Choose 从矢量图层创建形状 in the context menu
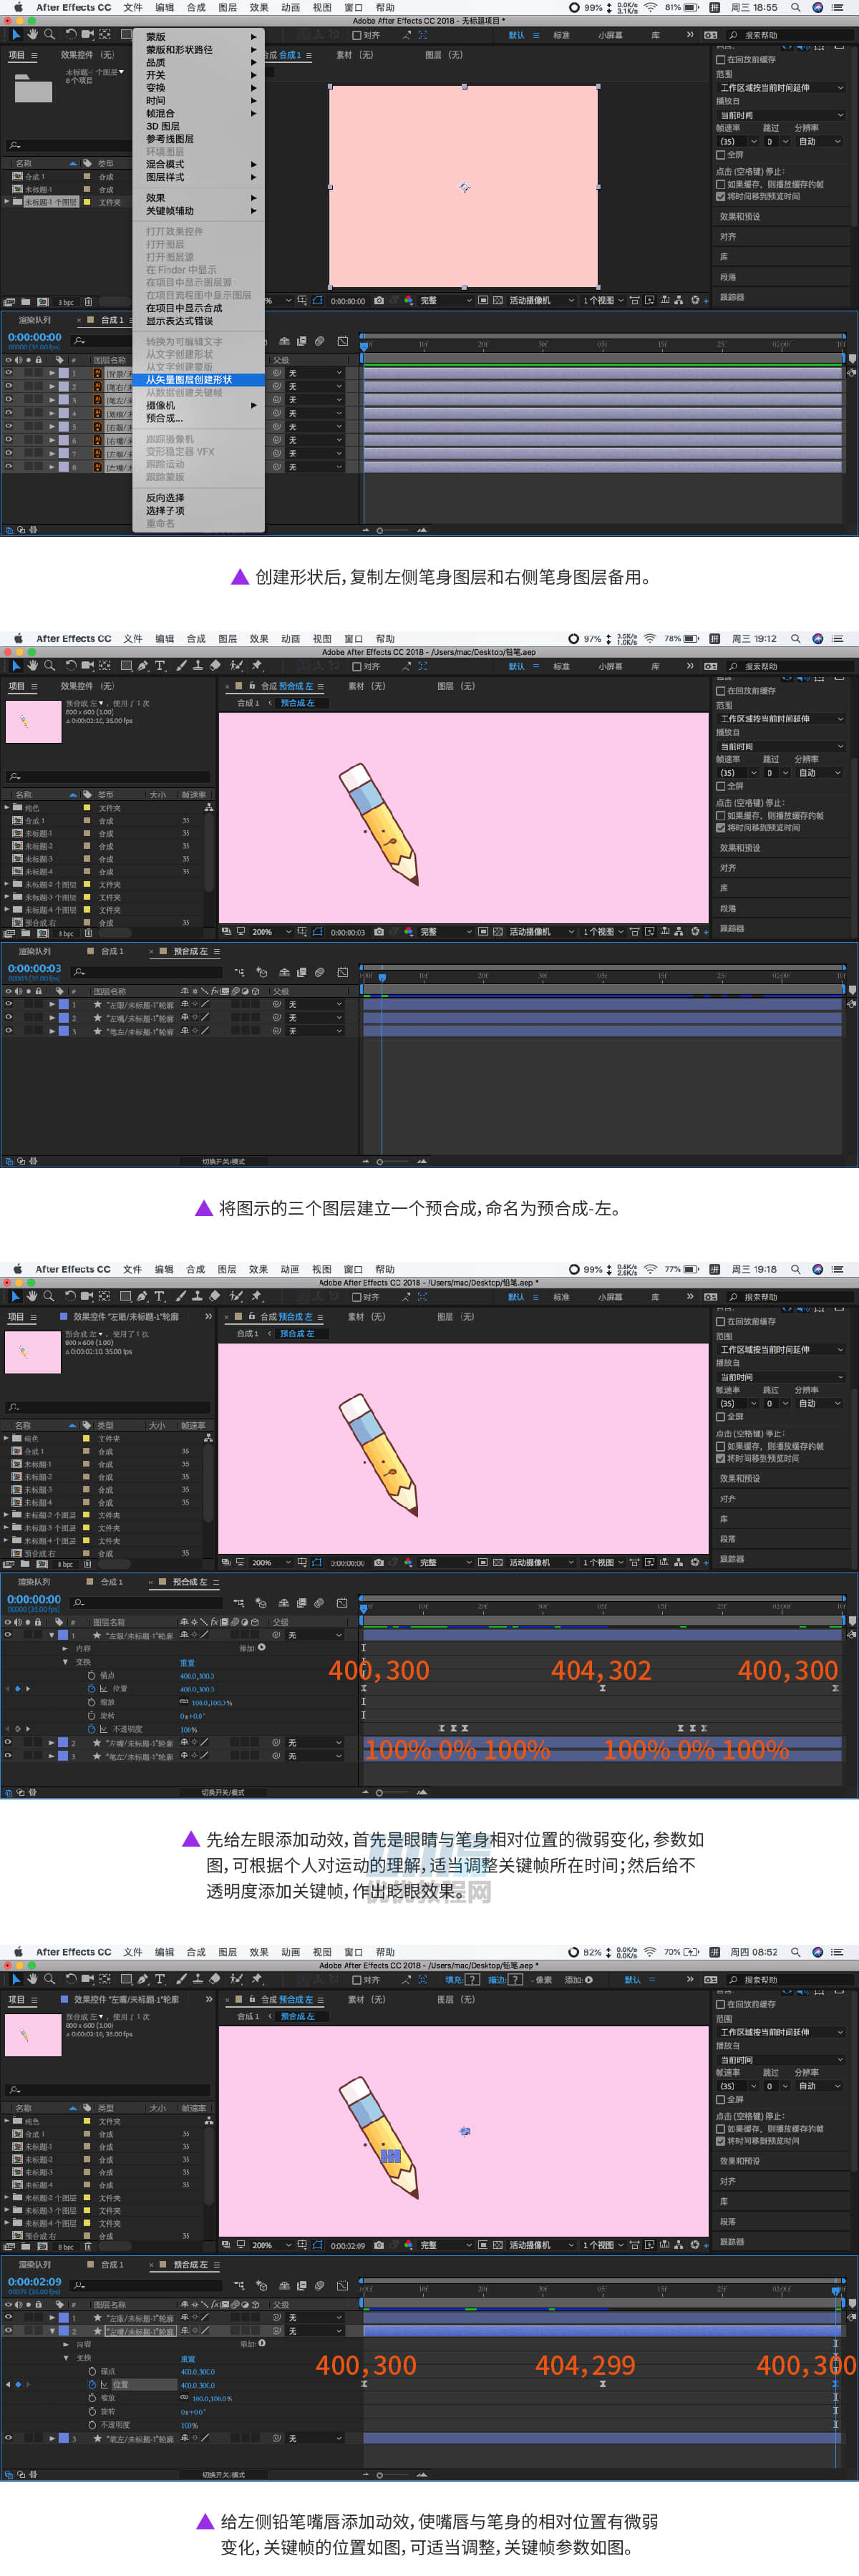Screen dimensions: 859x2576 pos(198,380)
